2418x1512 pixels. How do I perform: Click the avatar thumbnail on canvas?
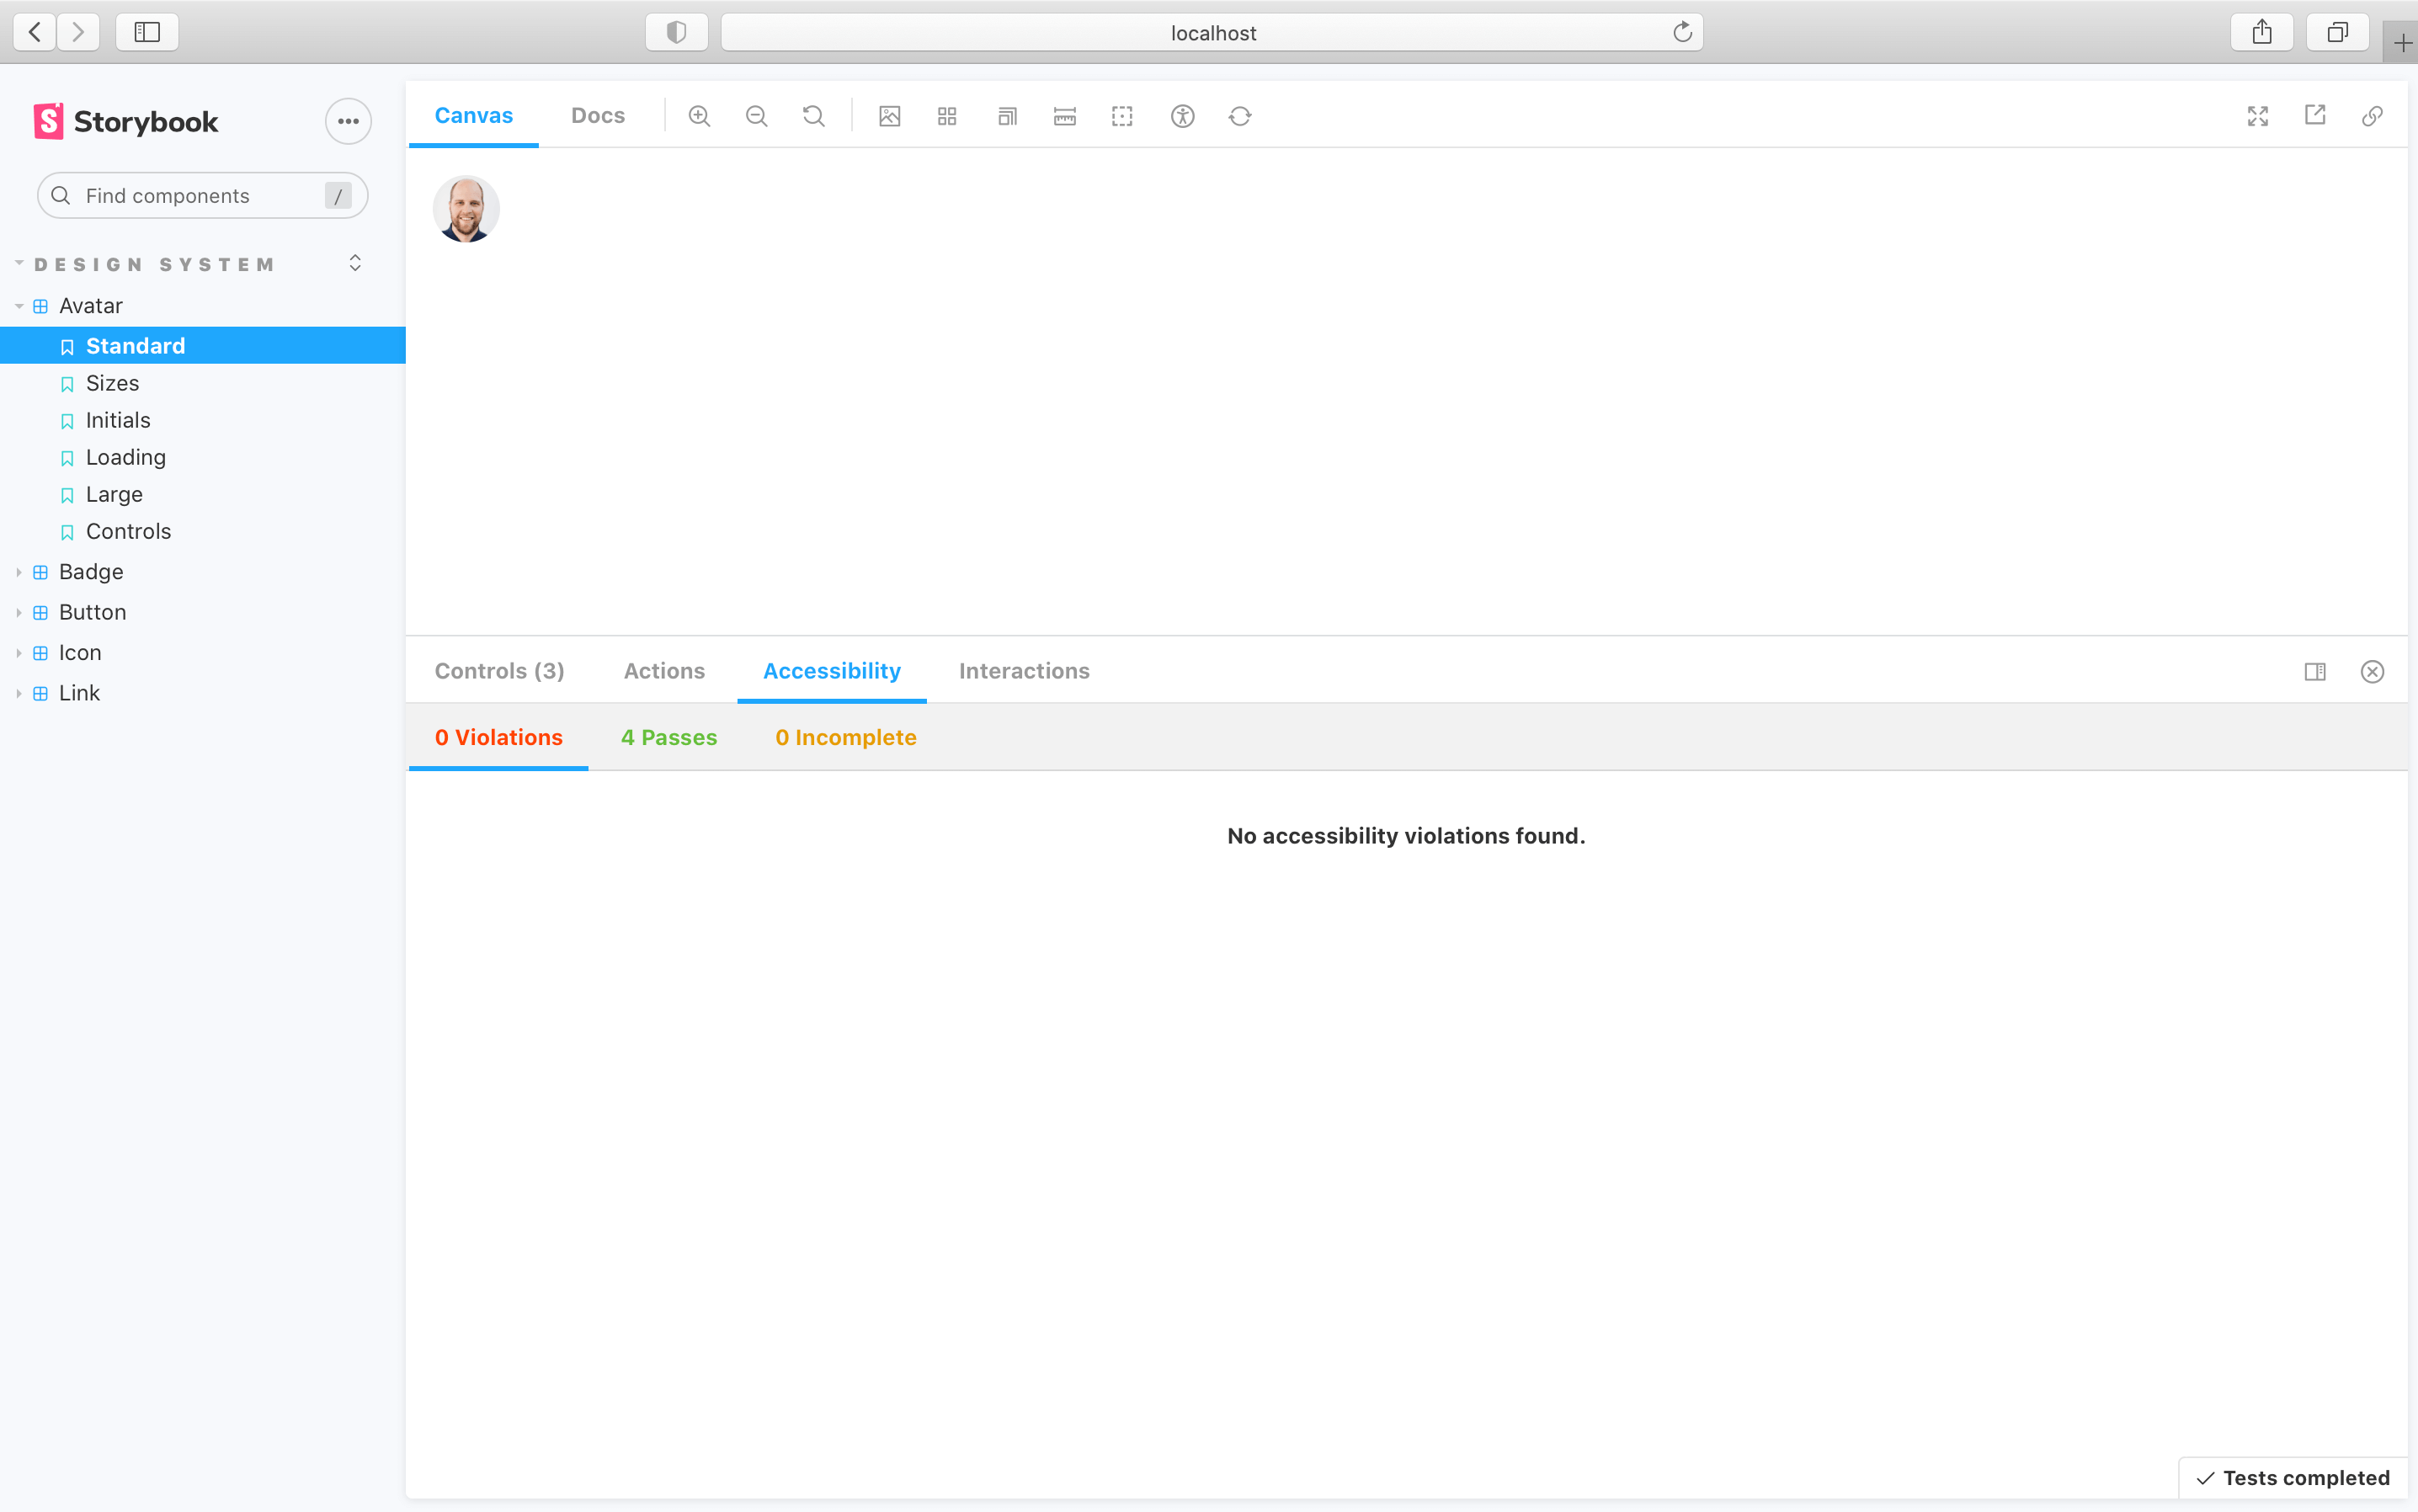[465, 207]
